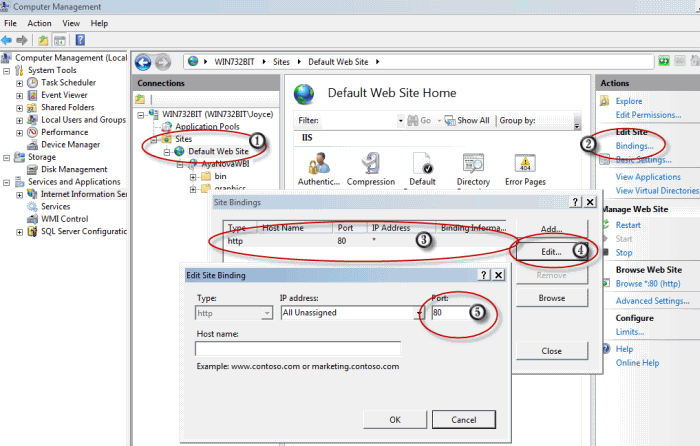Click the Performance icon in tree
This screenshot has width=700, height=446.
32,132
